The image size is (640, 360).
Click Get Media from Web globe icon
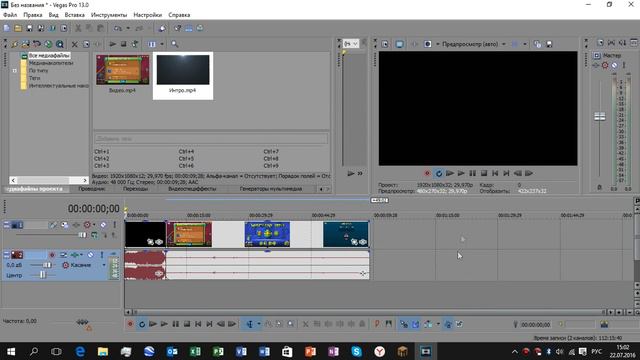(x=49, y=44)
